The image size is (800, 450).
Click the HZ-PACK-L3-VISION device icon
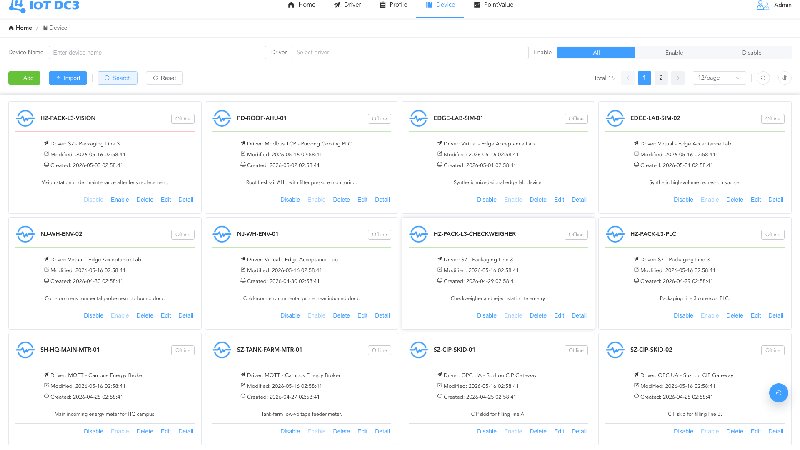click(x=25, y=118)
